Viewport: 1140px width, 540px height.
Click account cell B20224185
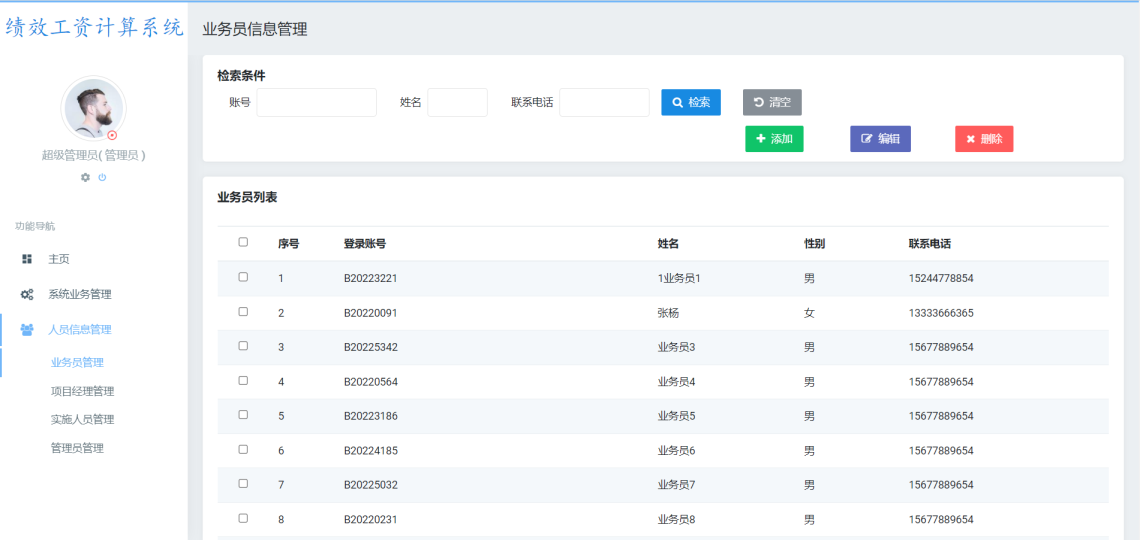coord(371,451)
